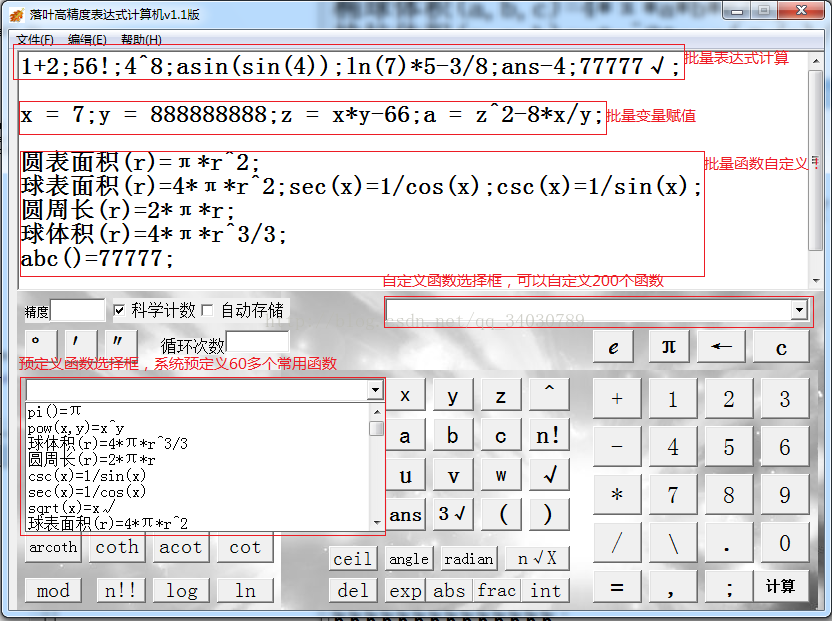Open the 帮助(H) menu
This screenshot has width=832, height=621.
141,40
